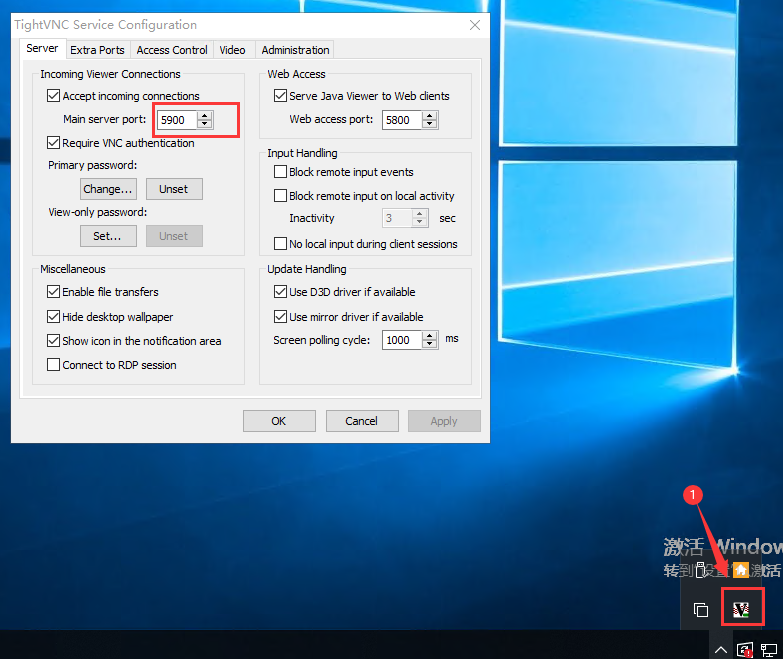Click the orange house tray icon
The width and height of the screenshot is (783, 659).
pyautogui.click(x=741, y=570)
